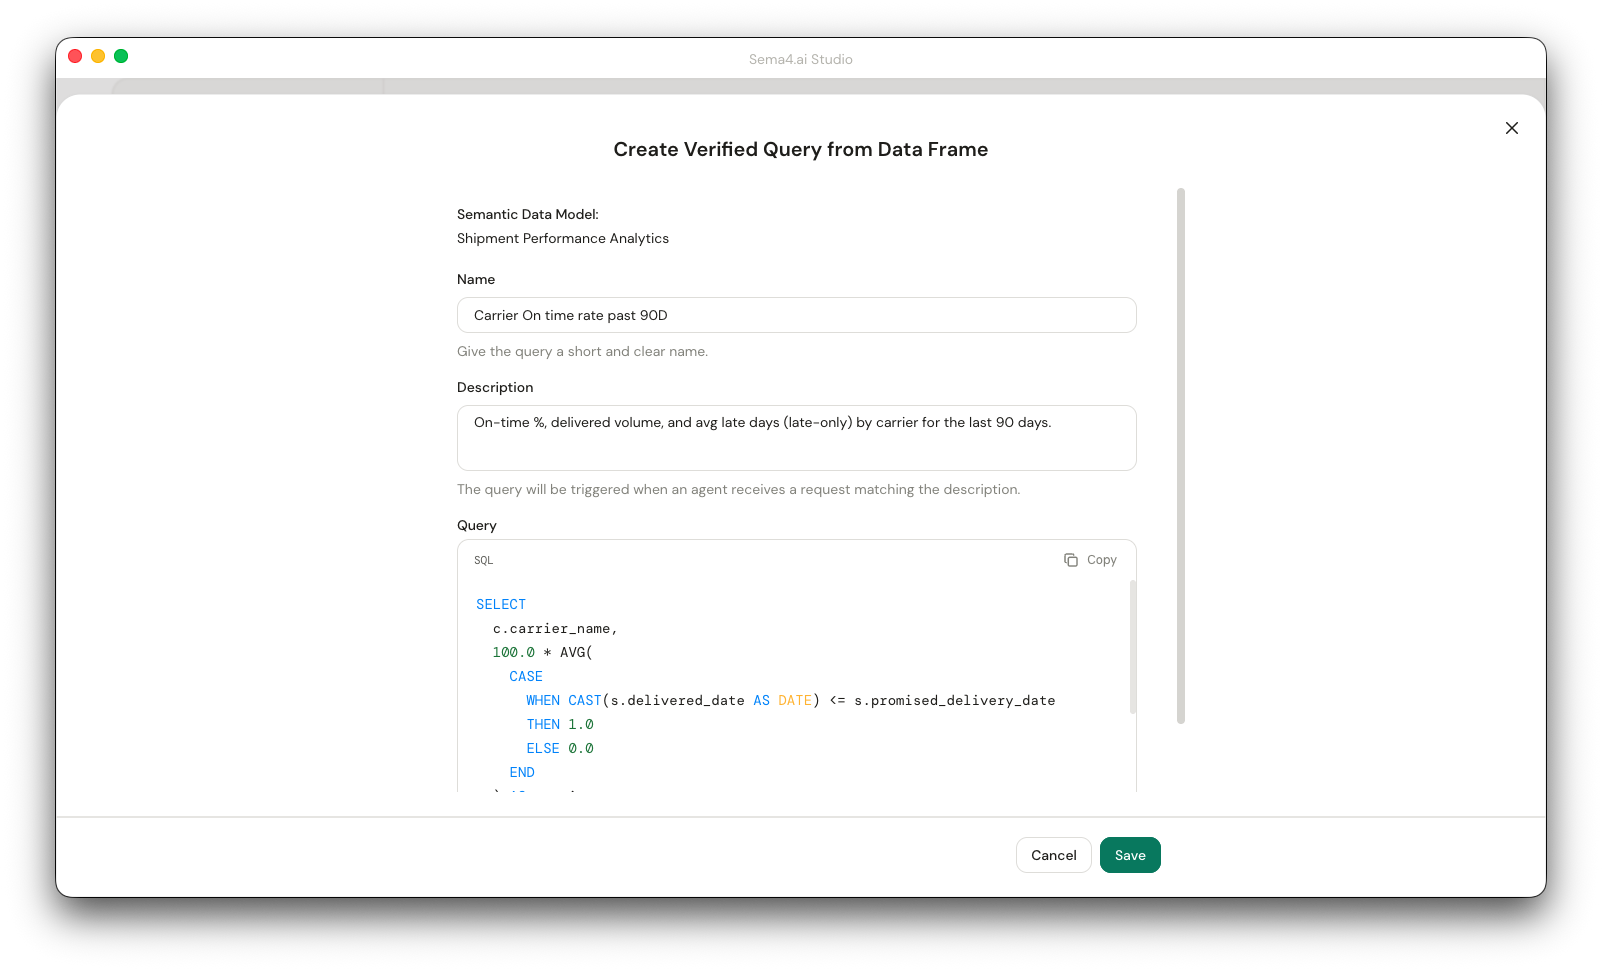Image resolution: width=1602 pixels, height=971 pixels.
Task: Select the SQL language label
Action: (x=483, y=560)
